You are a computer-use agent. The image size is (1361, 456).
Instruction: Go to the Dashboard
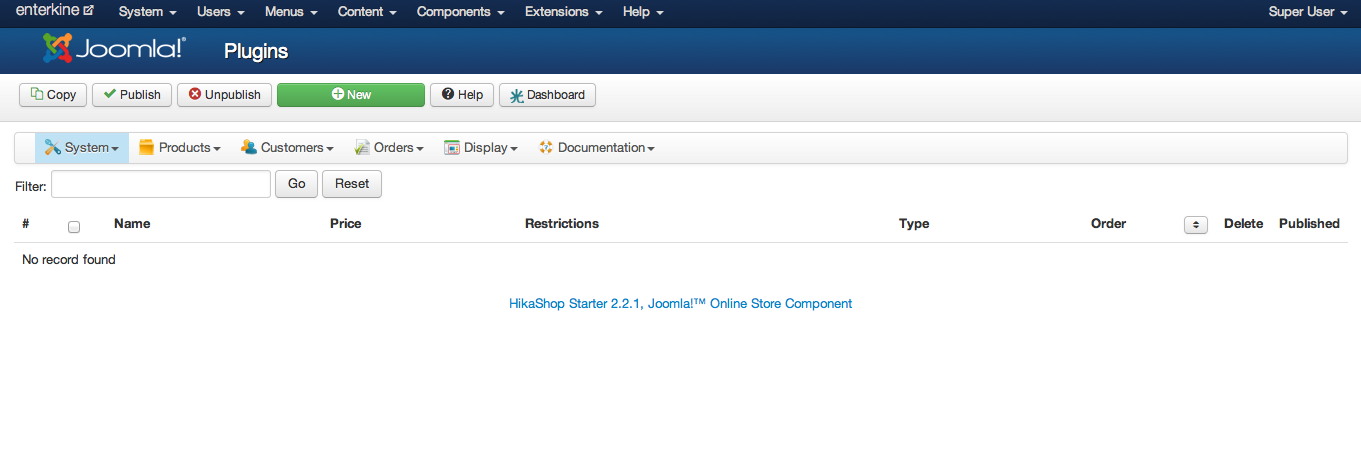click(x=548, y=95)
